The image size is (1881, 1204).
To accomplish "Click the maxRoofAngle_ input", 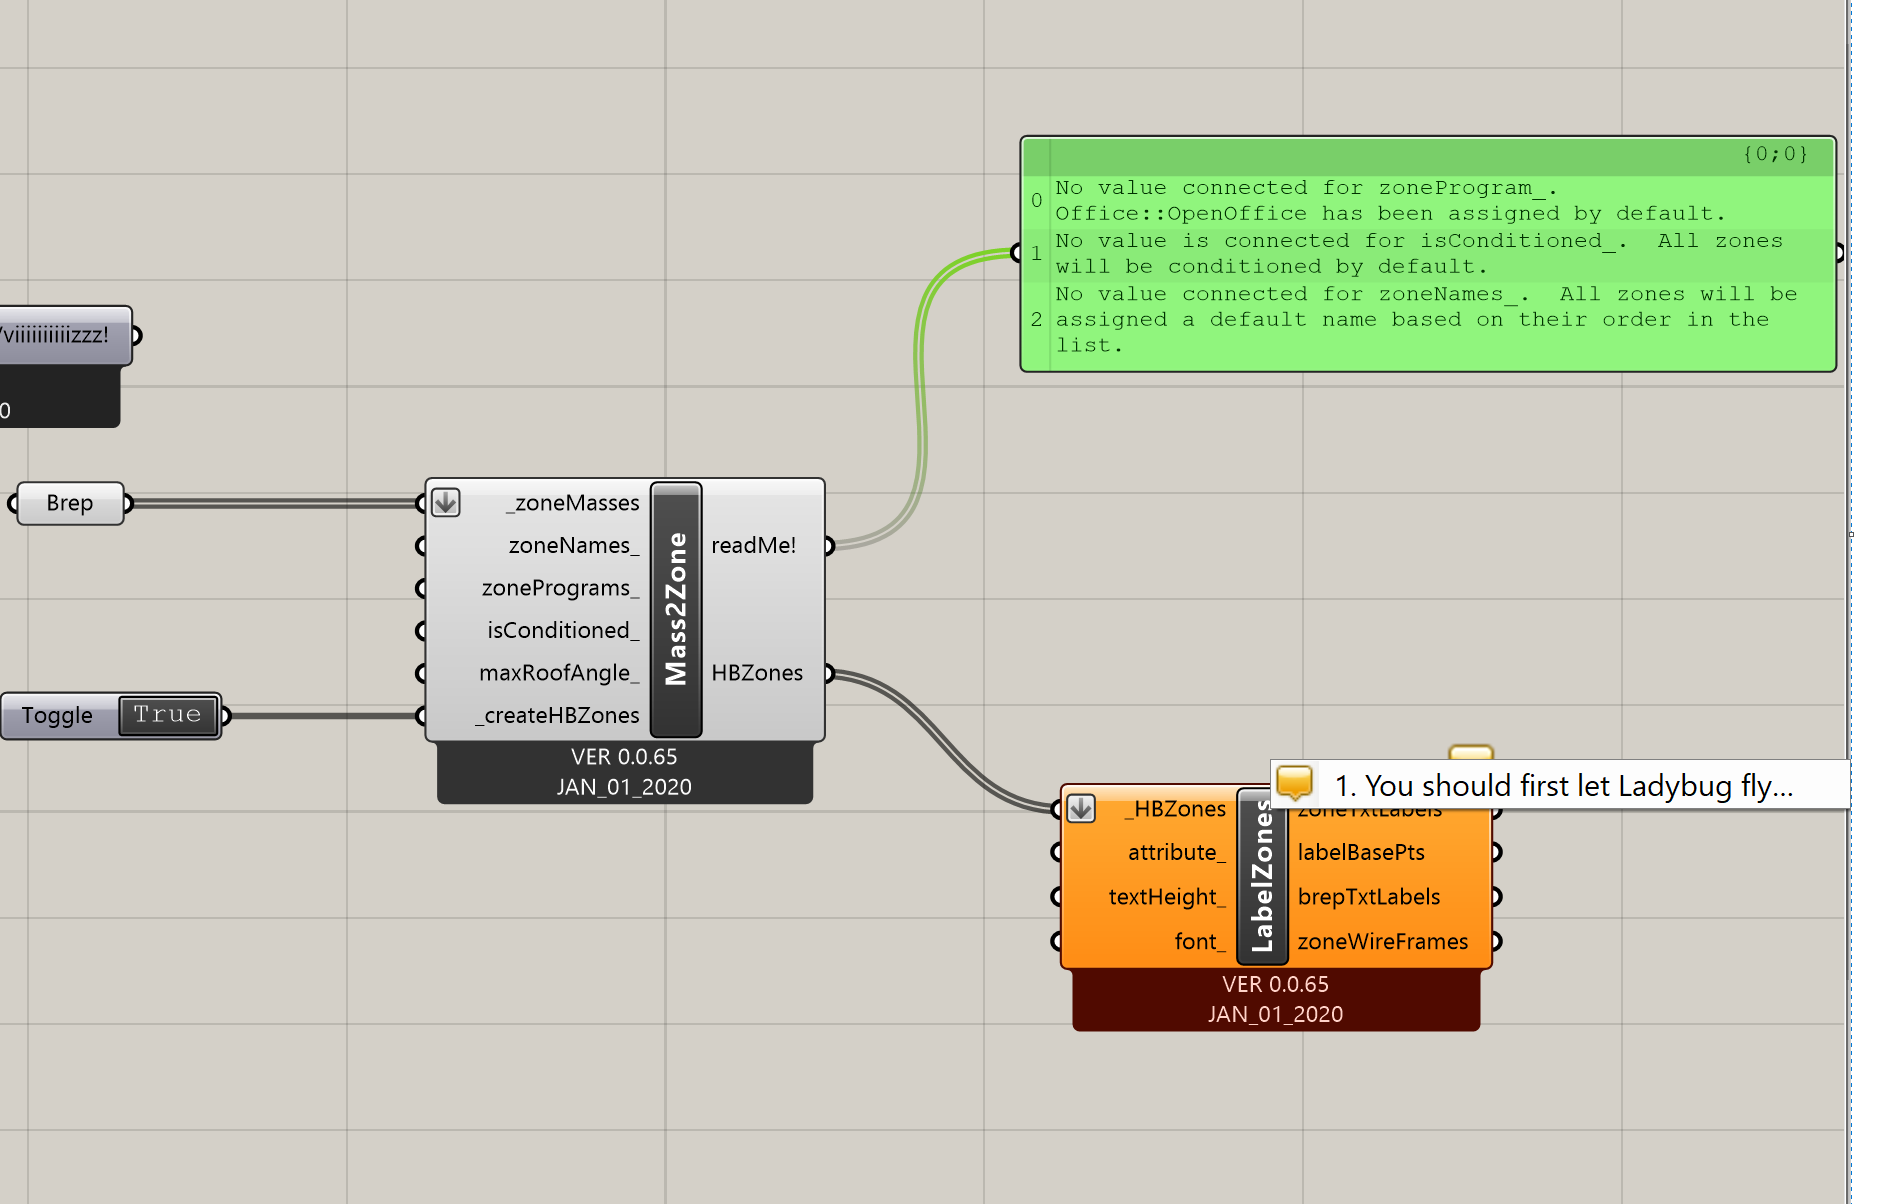I will coord(559,673).
